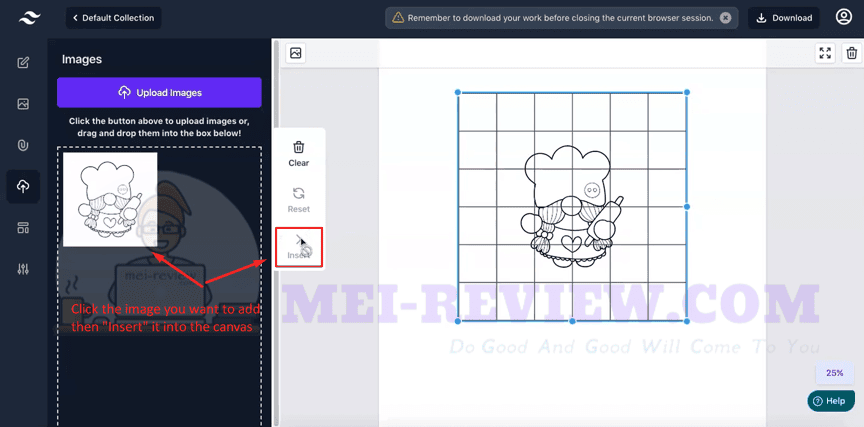The width and height of the screenshot is (864, 427).
Task: Click Reset in the upload toolbar
Action: coord(299,200)
